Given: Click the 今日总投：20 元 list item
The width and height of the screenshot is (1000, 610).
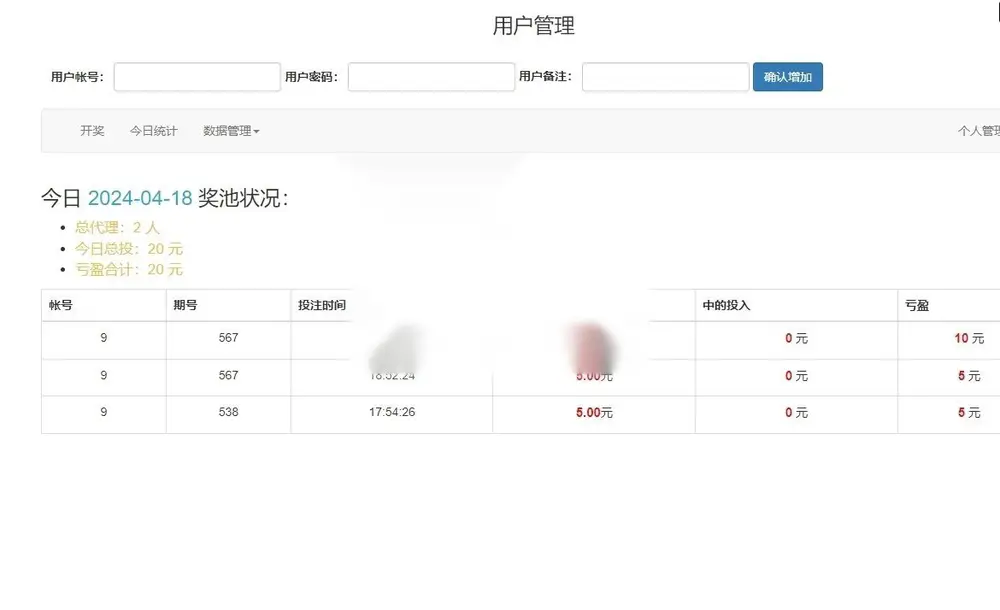Looking at the screenshot, I should [x=129, y=248].
